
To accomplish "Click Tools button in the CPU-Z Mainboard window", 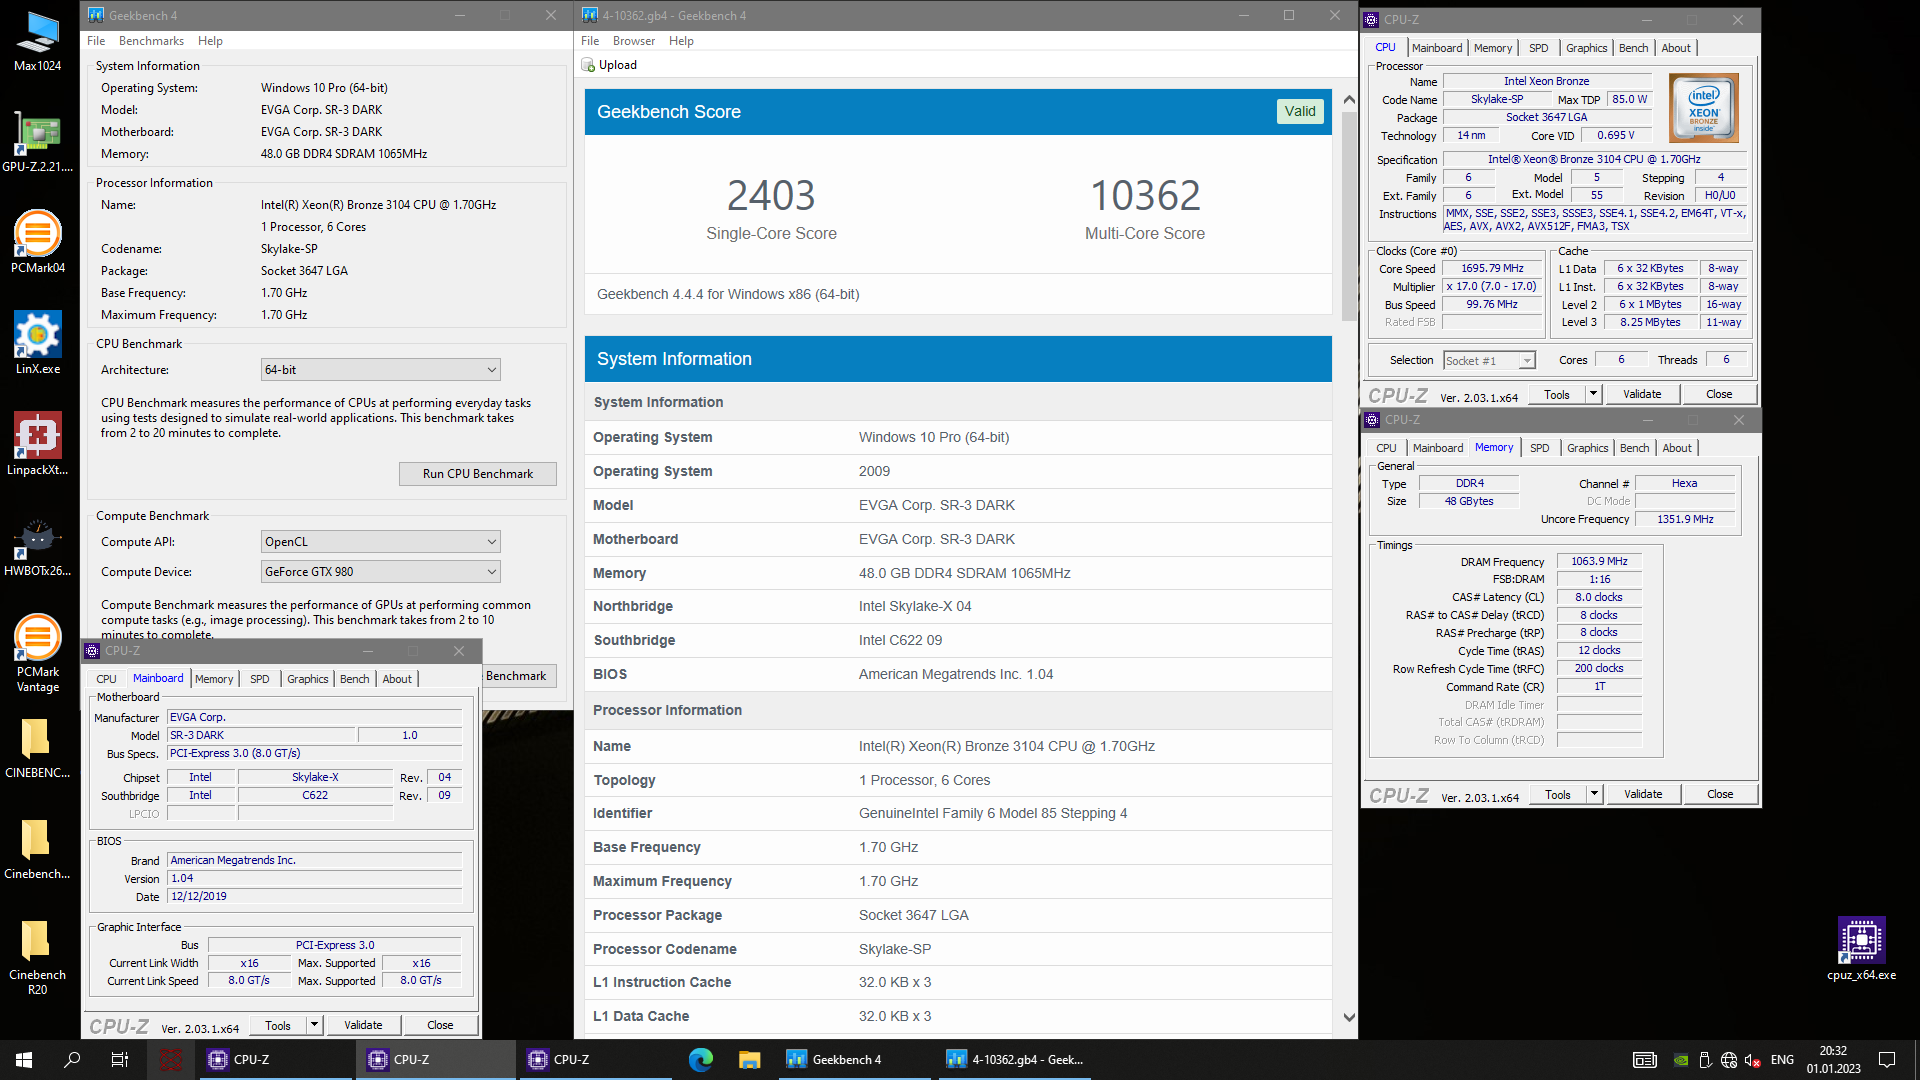I will tap(278, 1025).
